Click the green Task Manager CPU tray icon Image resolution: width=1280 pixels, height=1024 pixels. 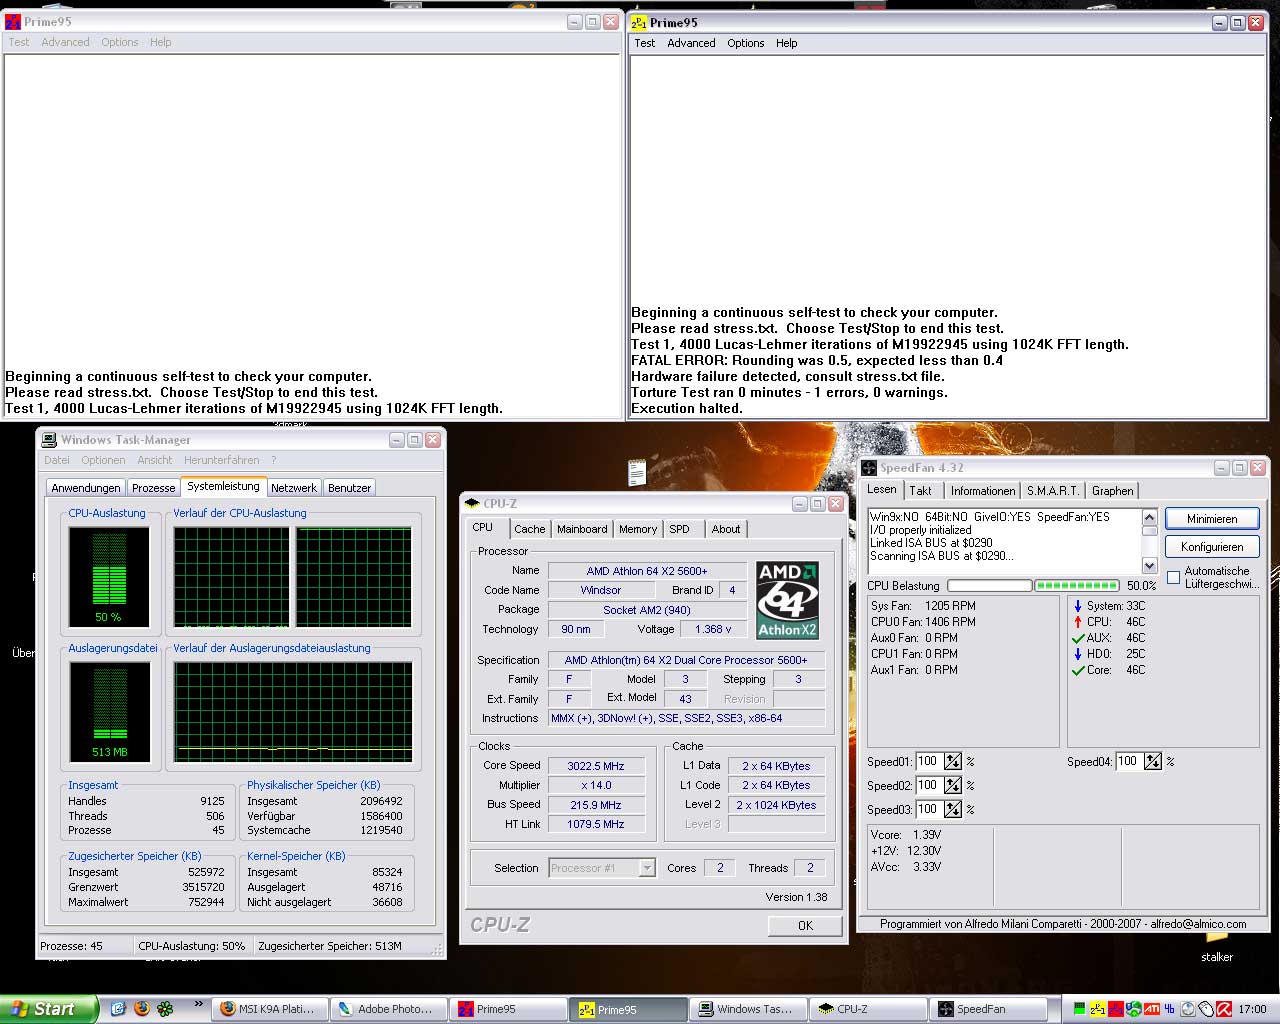(1080, 1009)
